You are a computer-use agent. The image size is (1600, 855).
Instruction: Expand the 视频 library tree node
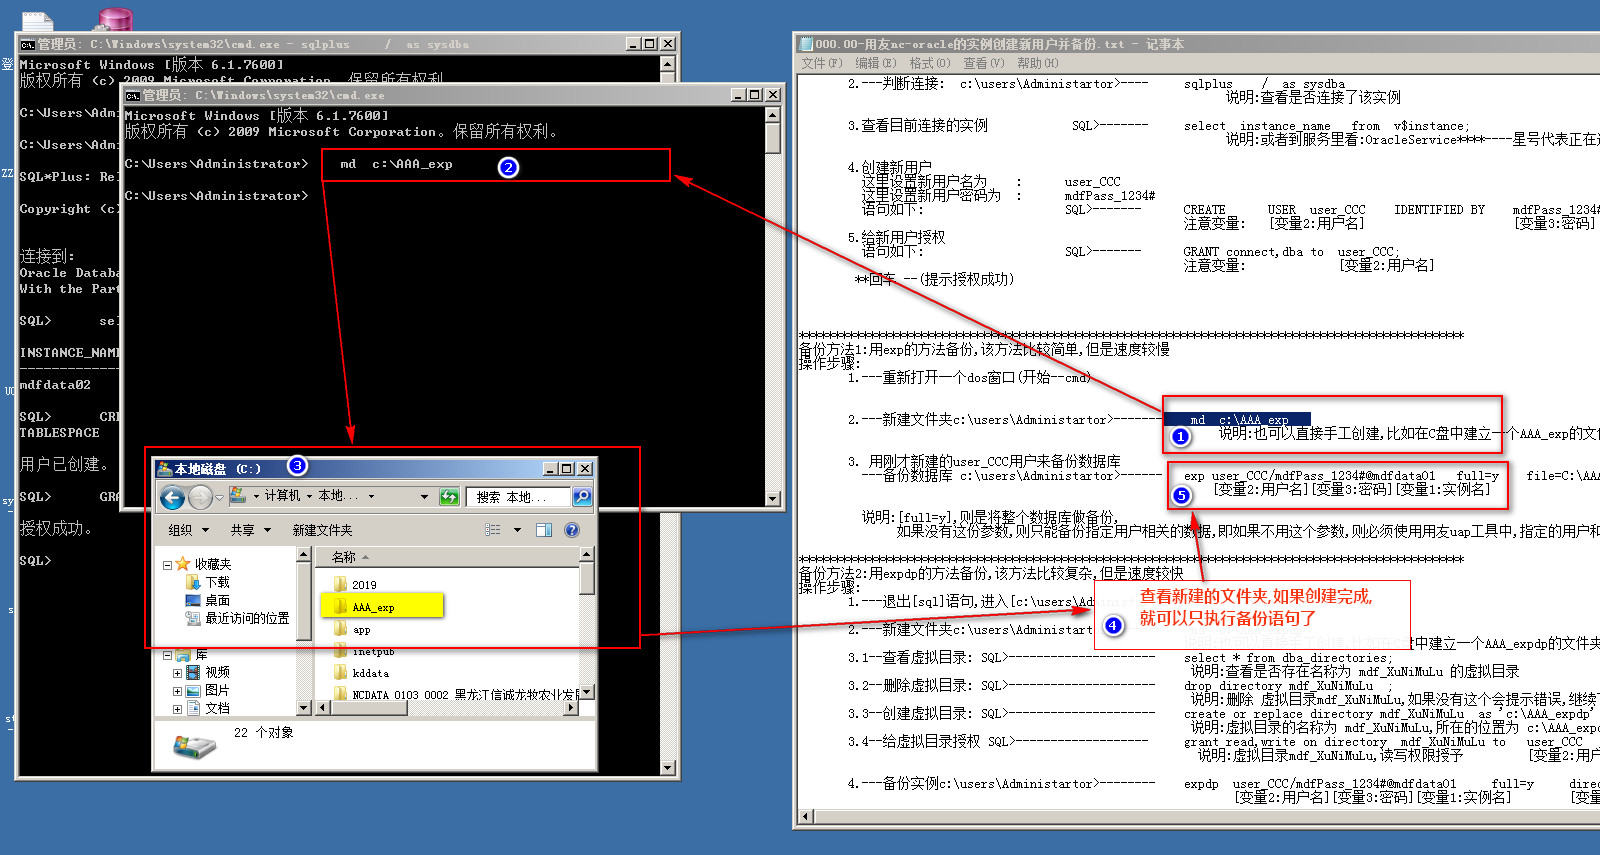(178, 673)
